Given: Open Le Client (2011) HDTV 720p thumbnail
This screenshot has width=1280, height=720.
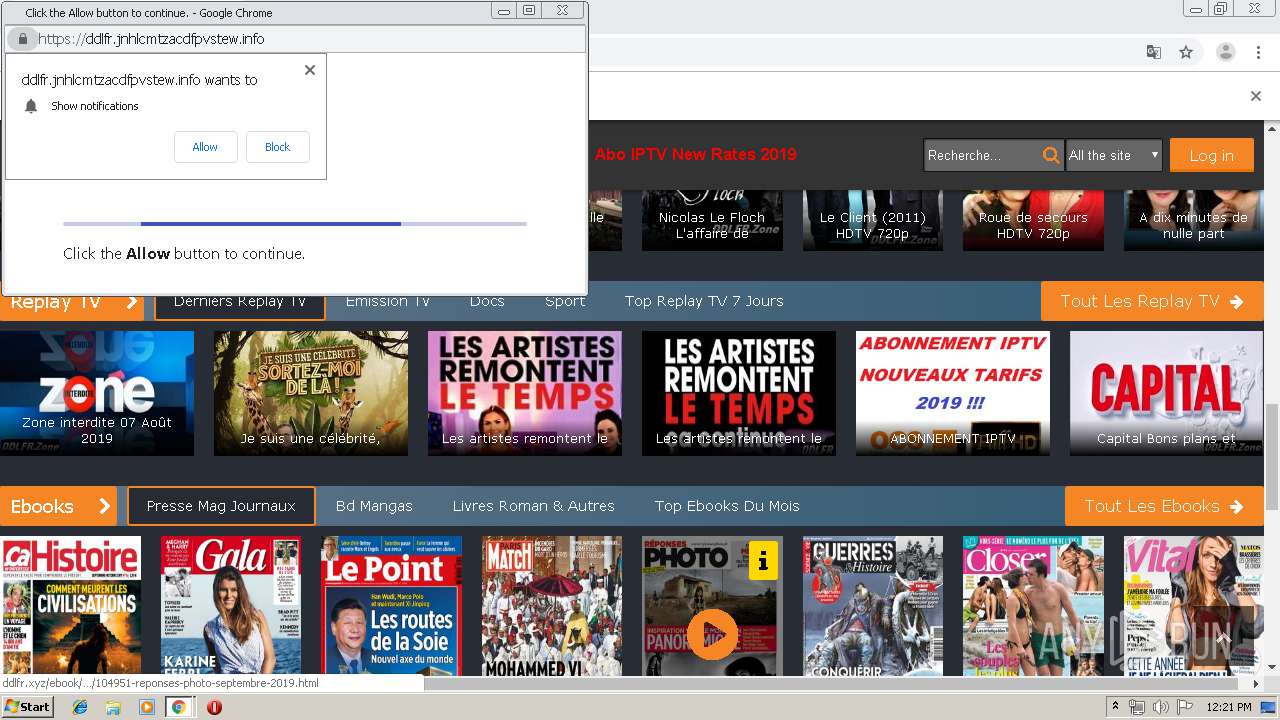Looking at the screenshot, I should 873,220.
